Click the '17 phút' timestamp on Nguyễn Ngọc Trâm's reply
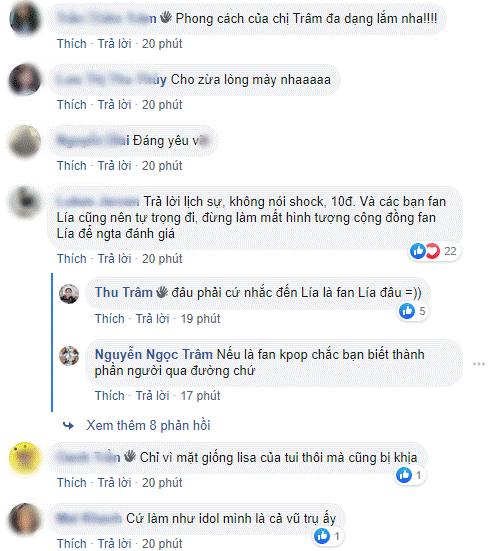493x551 pixels. pyautogui.click(x=200, y=396)
